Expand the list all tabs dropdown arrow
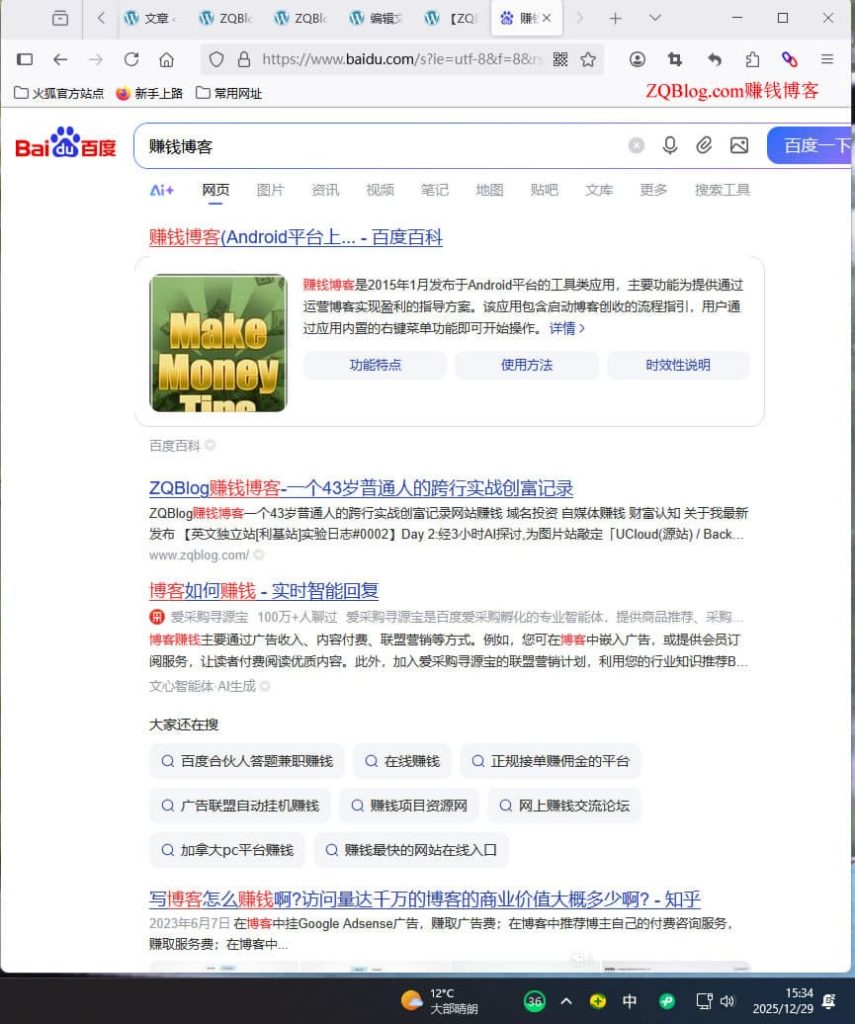855x1024 pixels. [655, 18]
